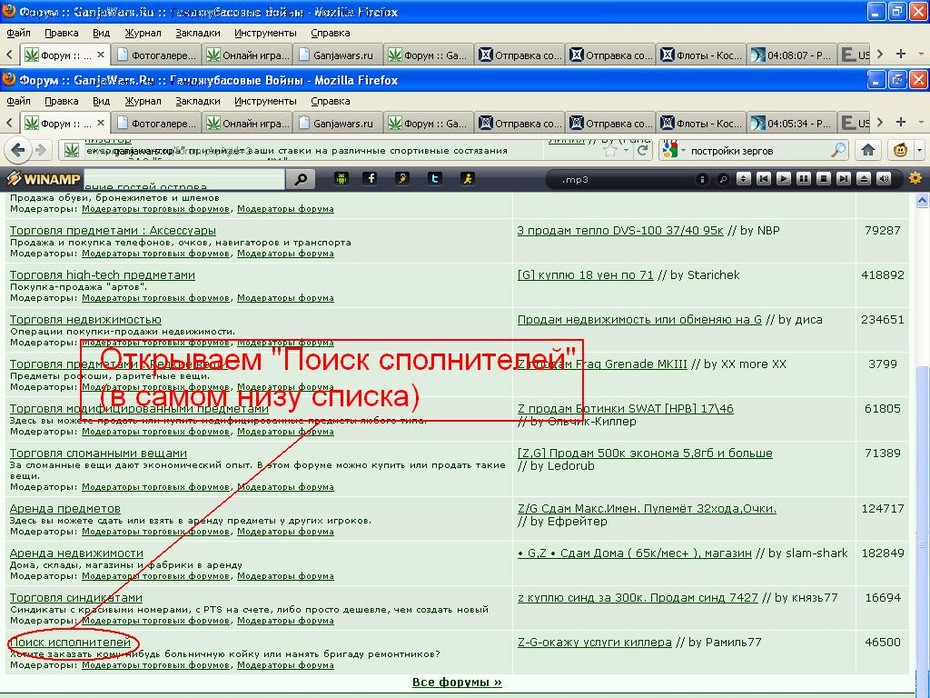
Task: Reload the page with the refresh icon
Action: [642, 151]
